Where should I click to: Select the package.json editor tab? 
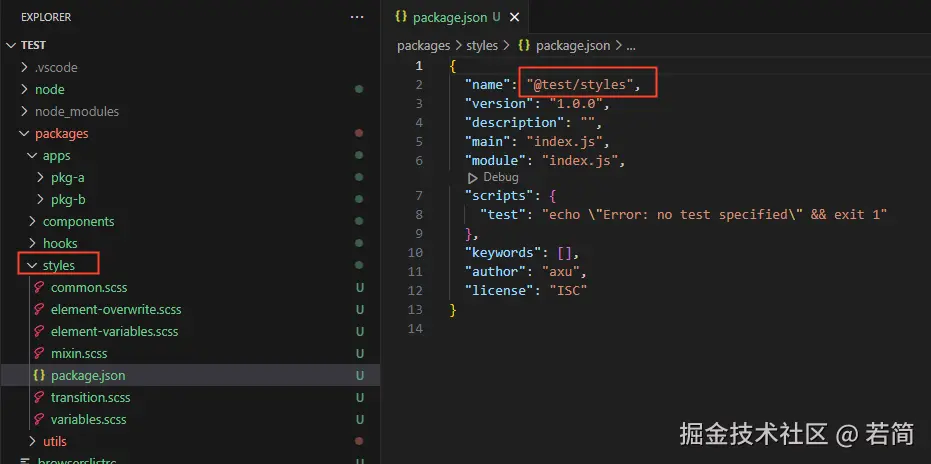point(457,18)
